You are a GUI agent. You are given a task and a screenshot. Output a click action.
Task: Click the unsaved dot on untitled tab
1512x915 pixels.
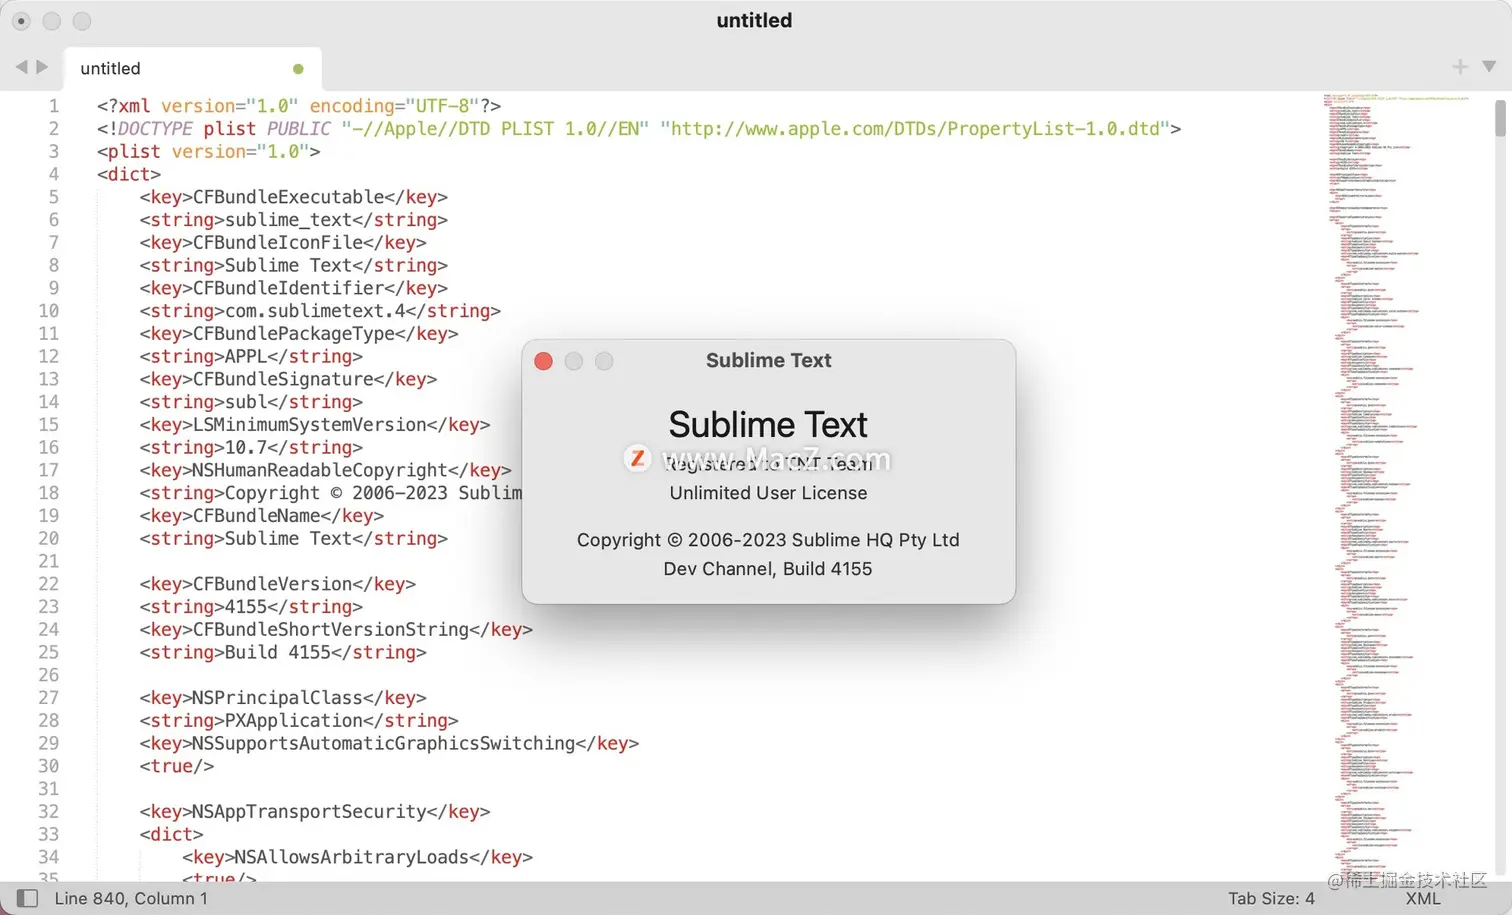[x=298, y=69]
